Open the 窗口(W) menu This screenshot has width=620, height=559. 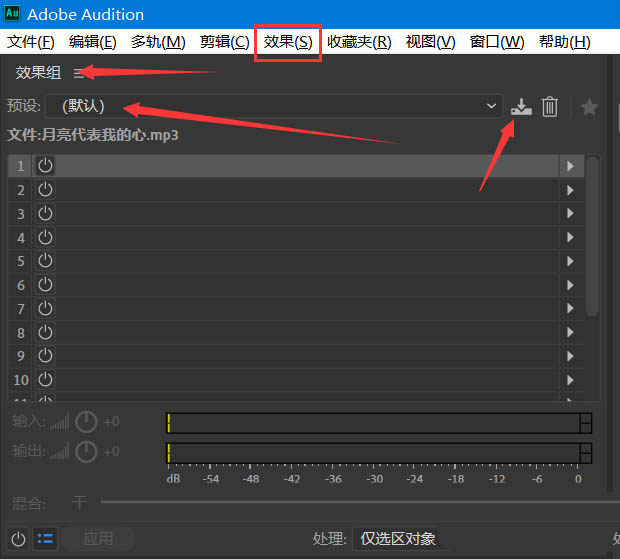click(497, 42)
